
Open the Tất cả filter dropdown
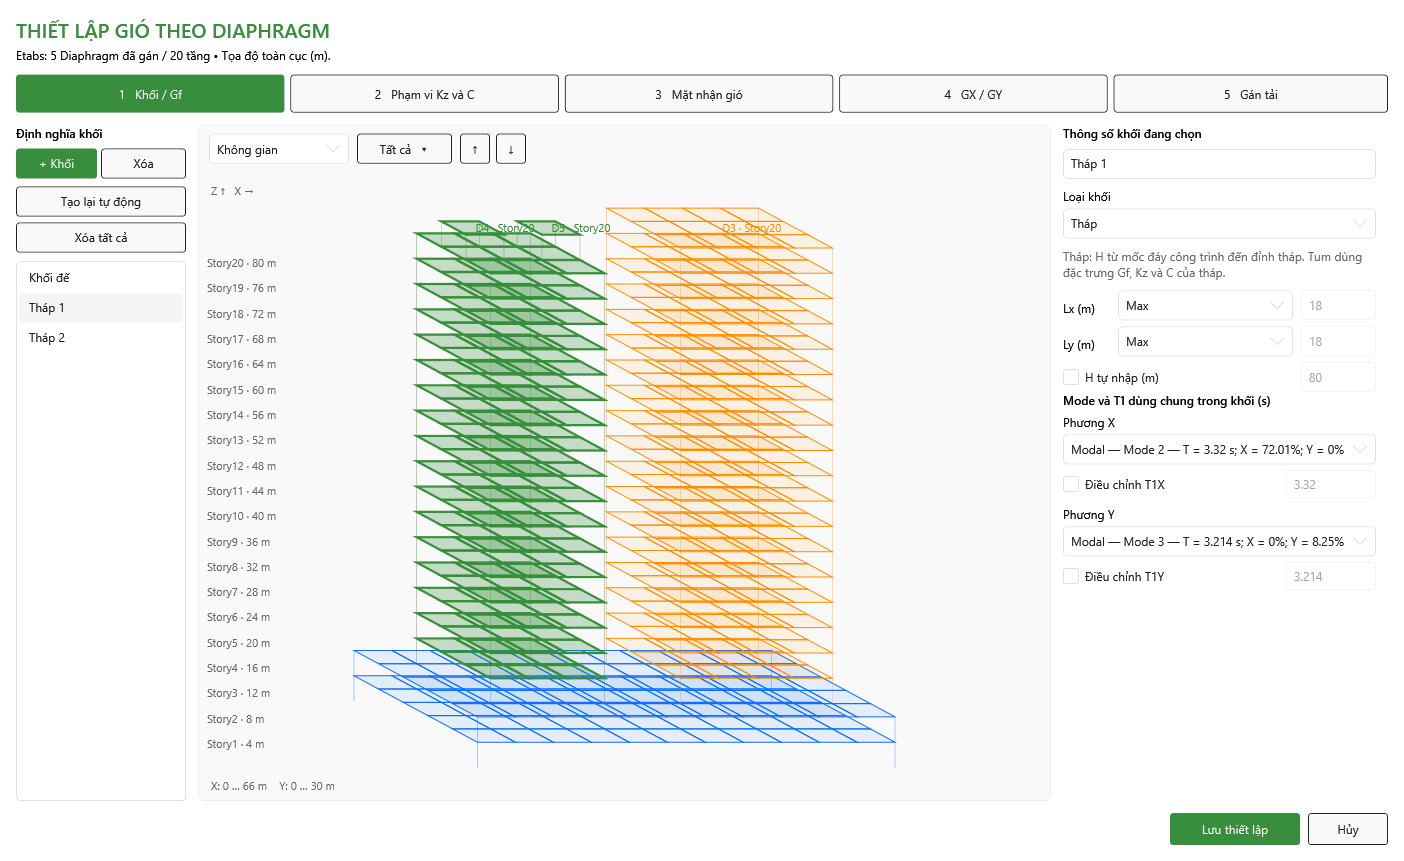pos(404,149)
